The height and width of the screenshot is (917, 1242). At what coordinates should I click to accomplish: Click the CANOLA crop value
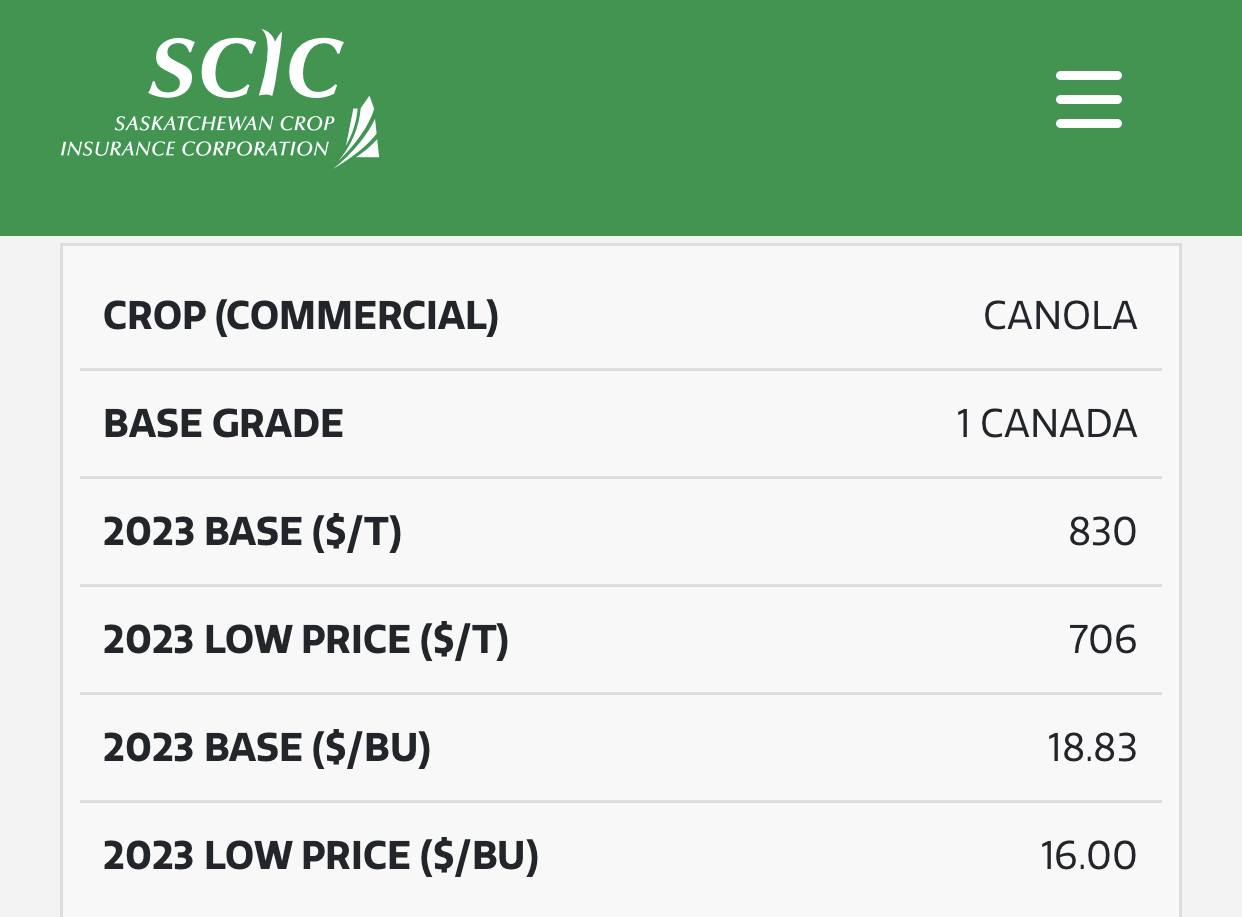click(1060, 316)
